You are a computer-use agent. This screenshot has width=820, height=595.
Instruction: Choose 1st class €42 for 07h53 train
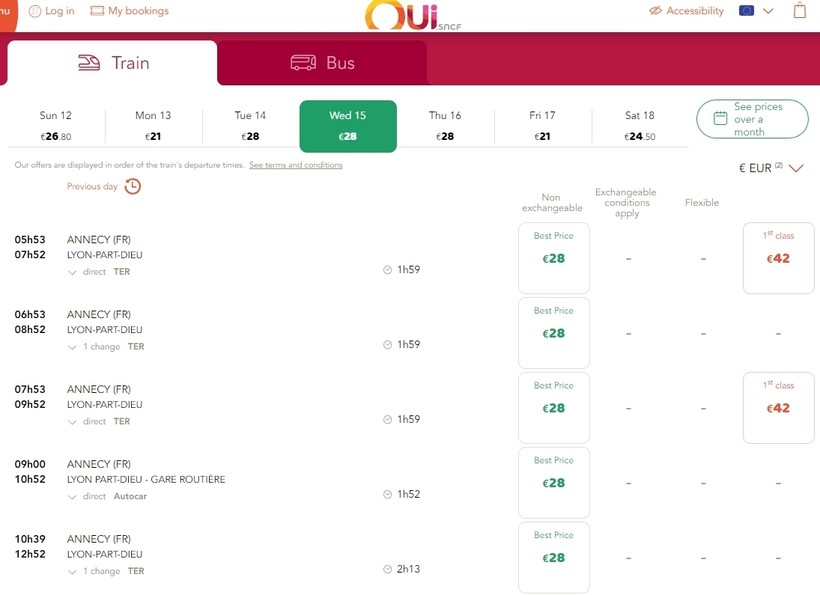pos(778,407)
